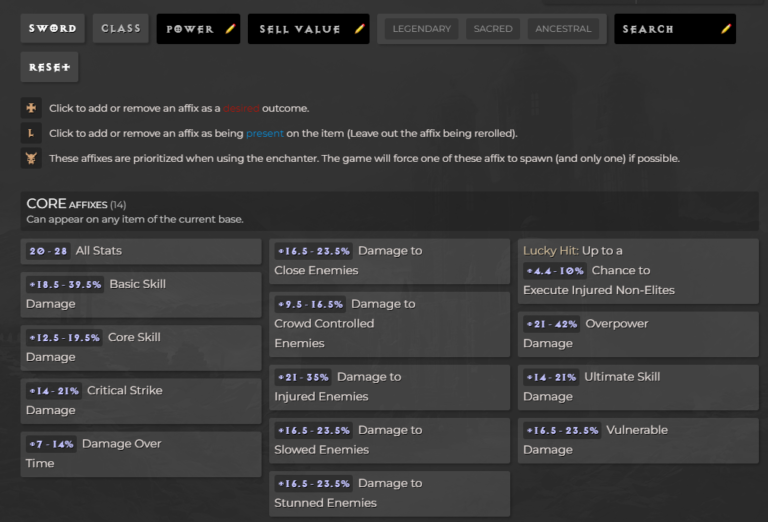This screenshot has height=522, width=768.
Task: Choose the Overpower Damage affix
Action: pyautogui.click(x=638, y=334)
